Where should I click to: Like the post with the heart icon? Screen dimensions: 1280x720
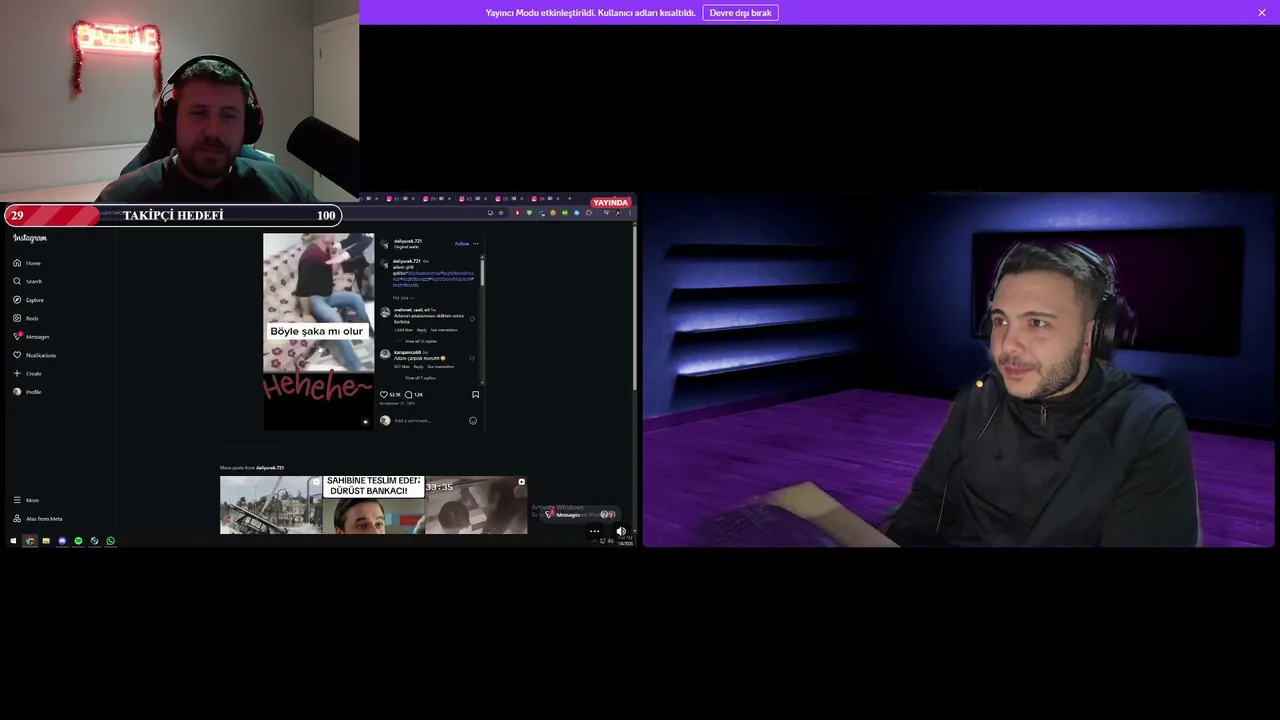(384, 394)
